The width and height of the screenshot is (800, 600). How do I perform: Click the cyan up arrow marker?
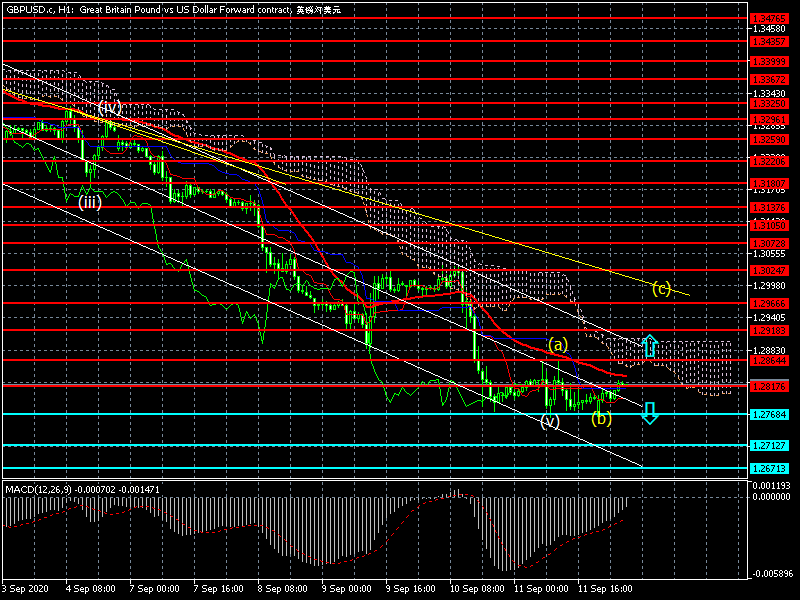point(649,346)
